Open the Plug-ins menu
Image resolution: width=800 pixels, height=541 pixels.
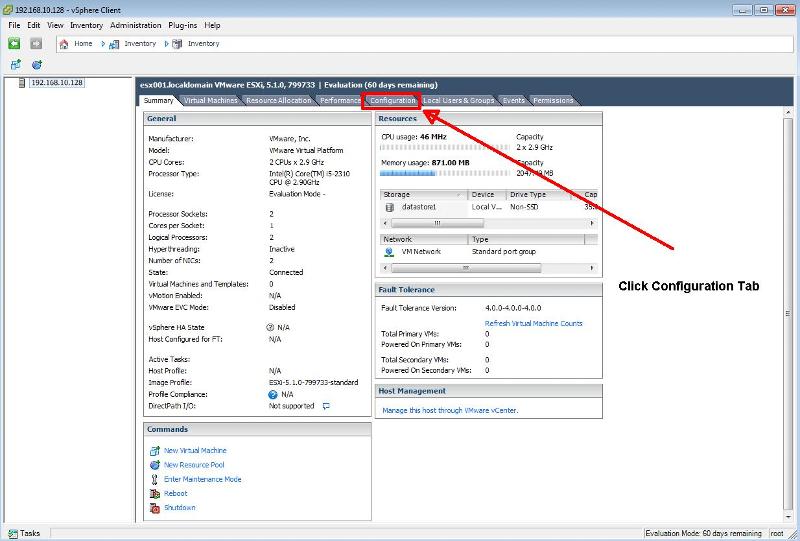click(x=183, y=25)
